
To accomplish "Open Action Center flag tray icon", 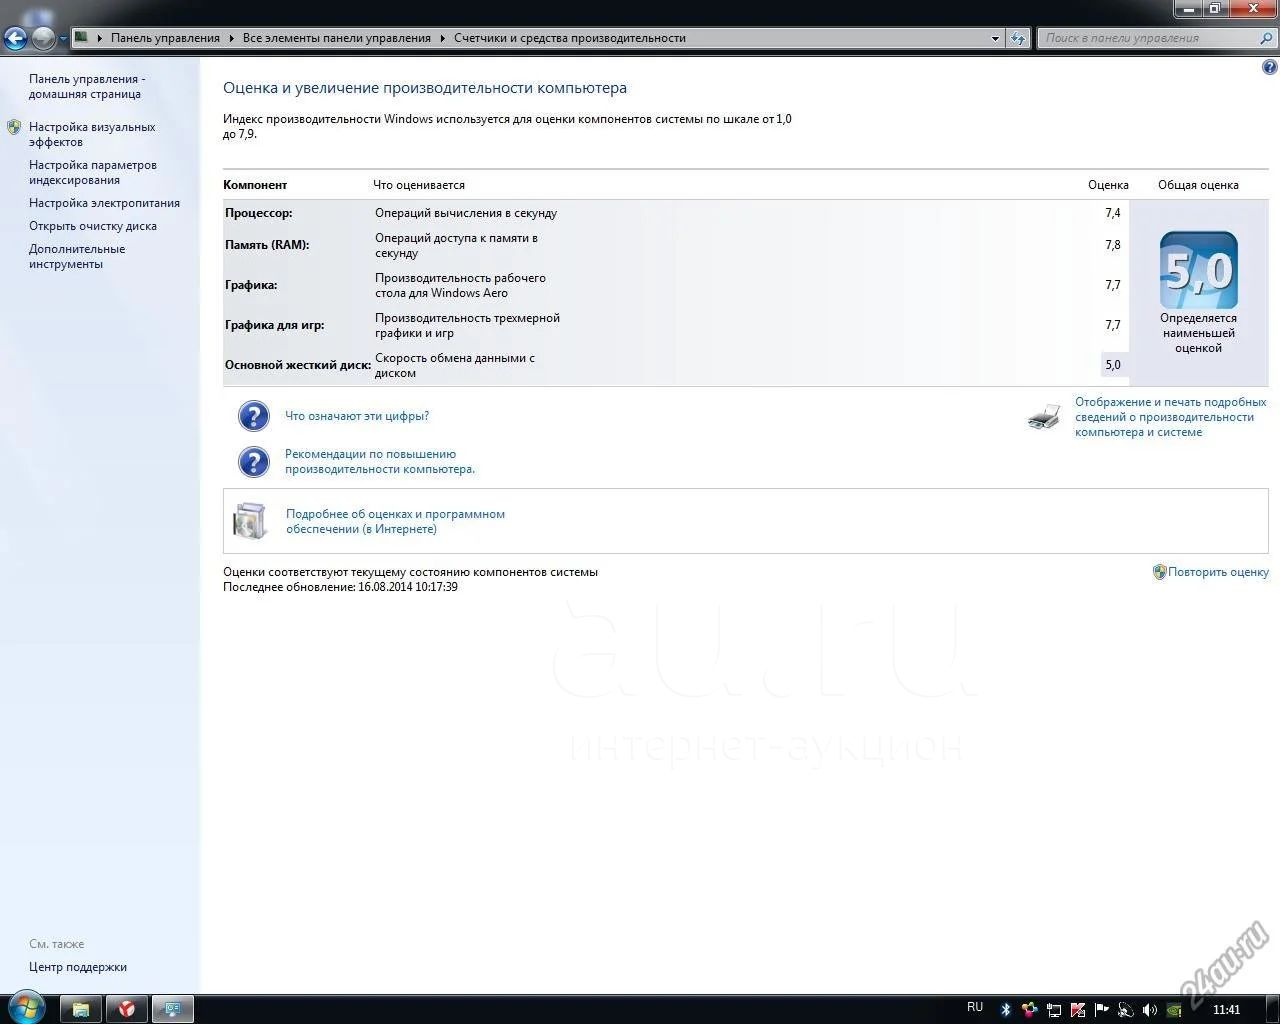I will pos(1102,1010).
